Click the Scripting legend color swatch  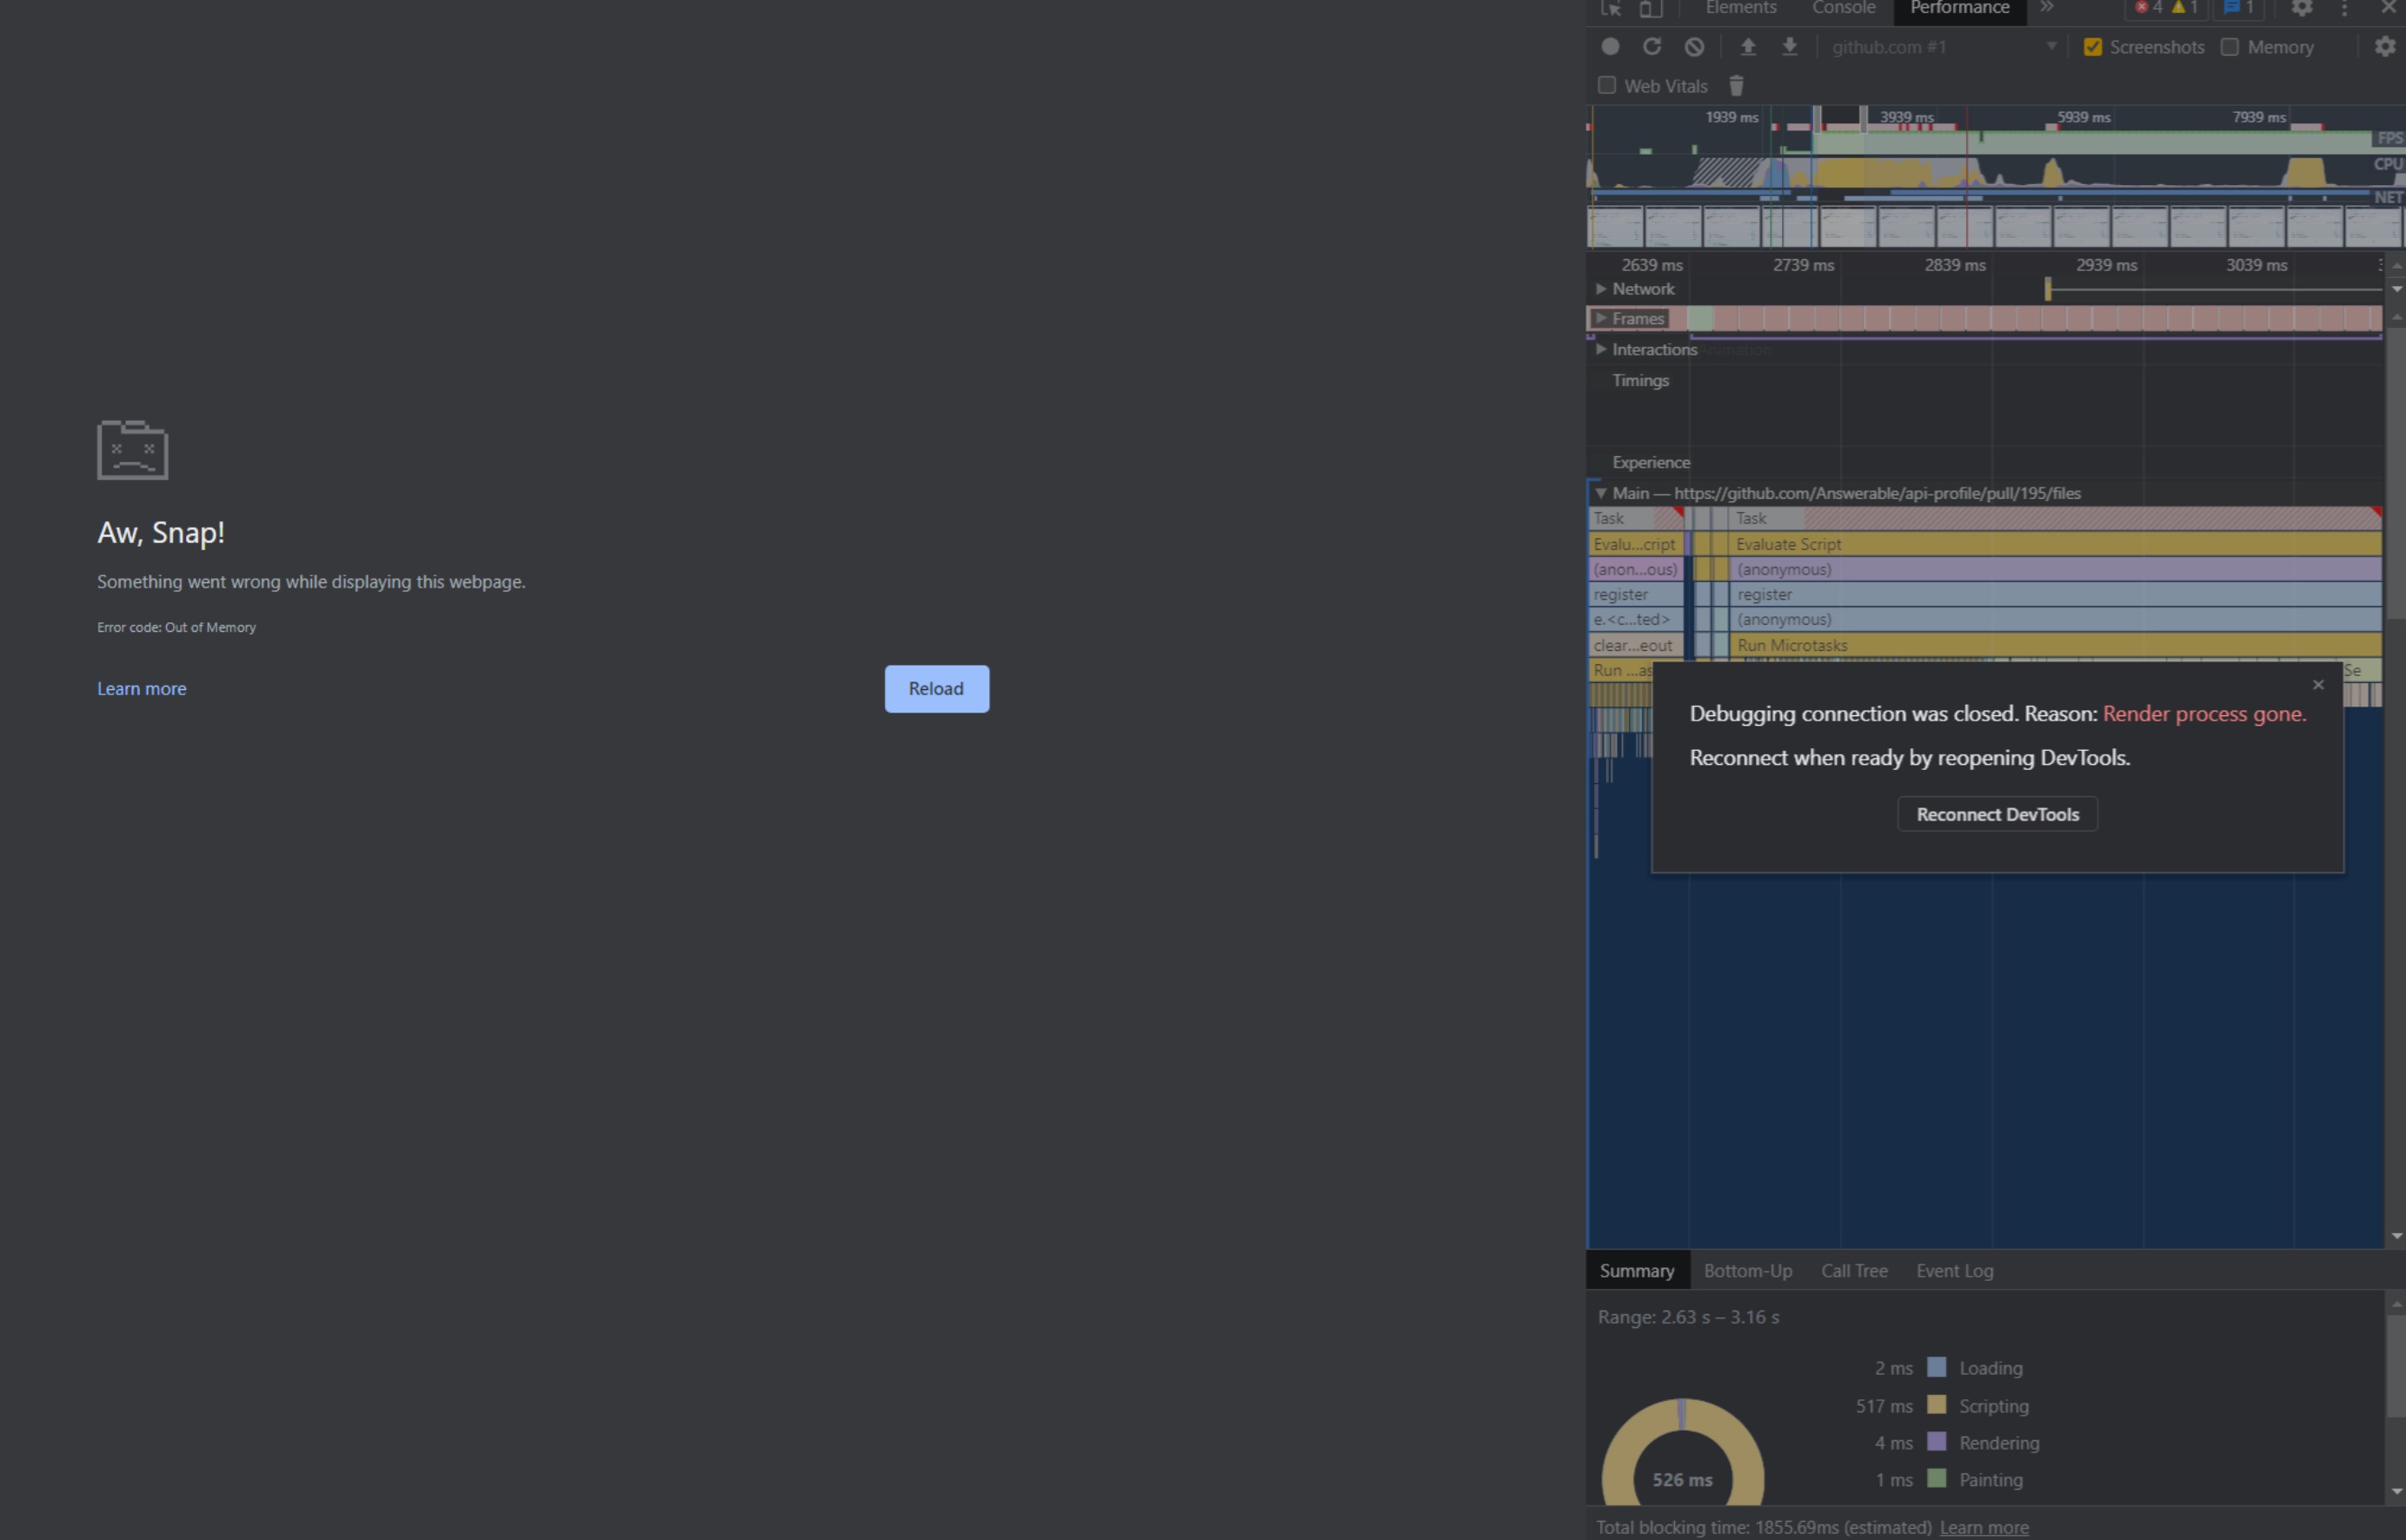(x=1936, y=1405)
